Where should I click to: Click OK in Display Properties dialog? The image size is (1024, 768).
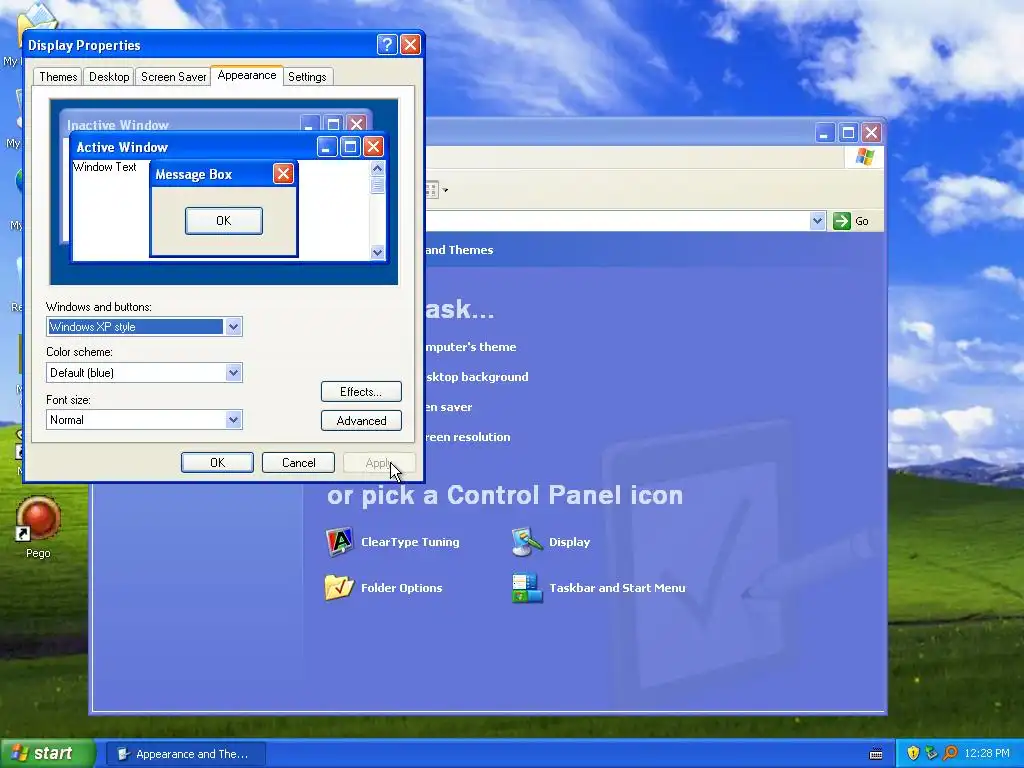coord(217,462)
